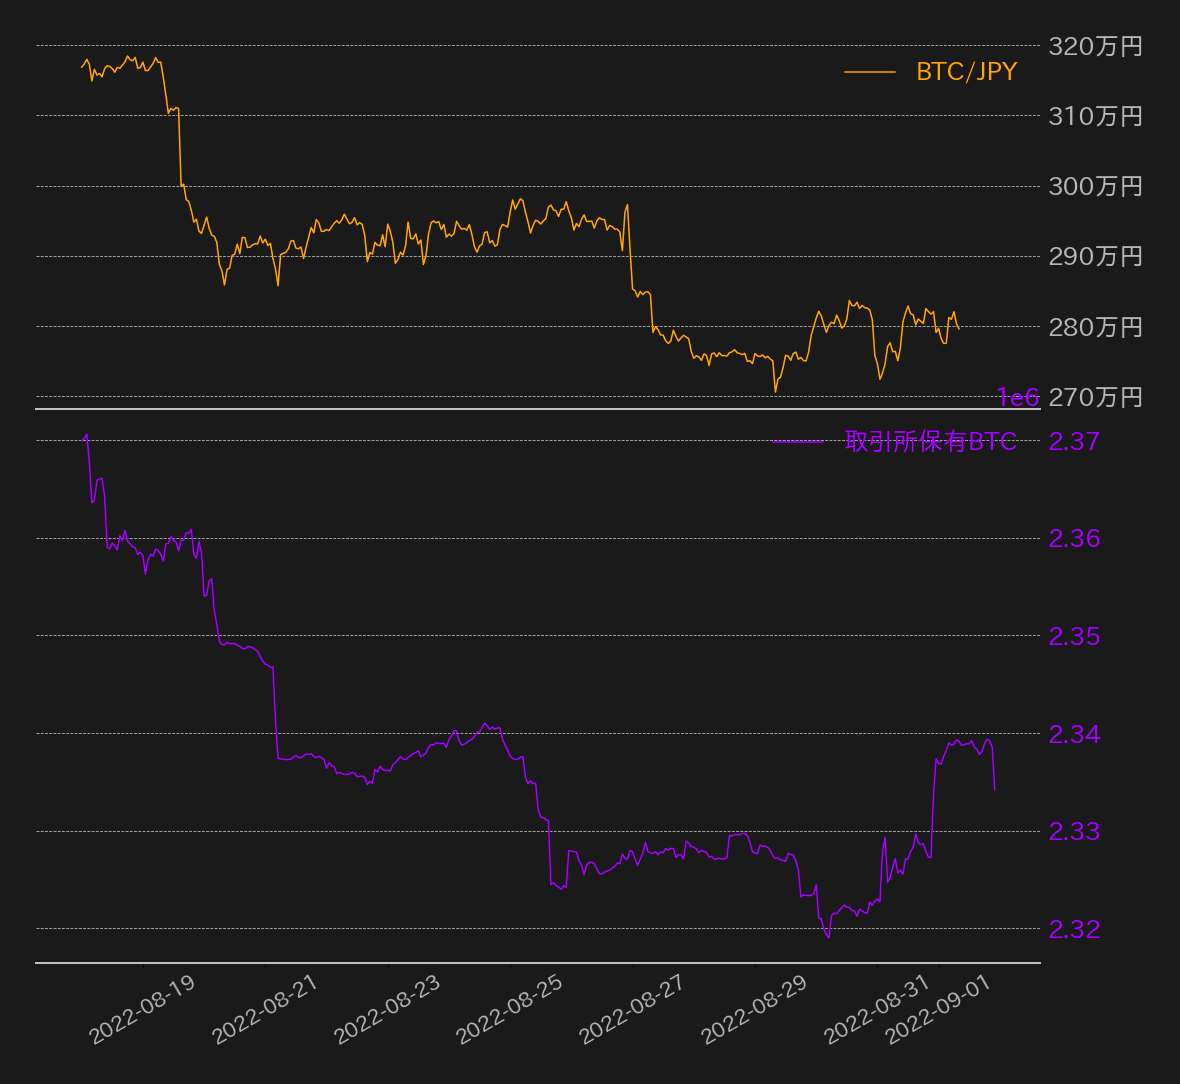Select the 2022-08-19 date label

142,1010
